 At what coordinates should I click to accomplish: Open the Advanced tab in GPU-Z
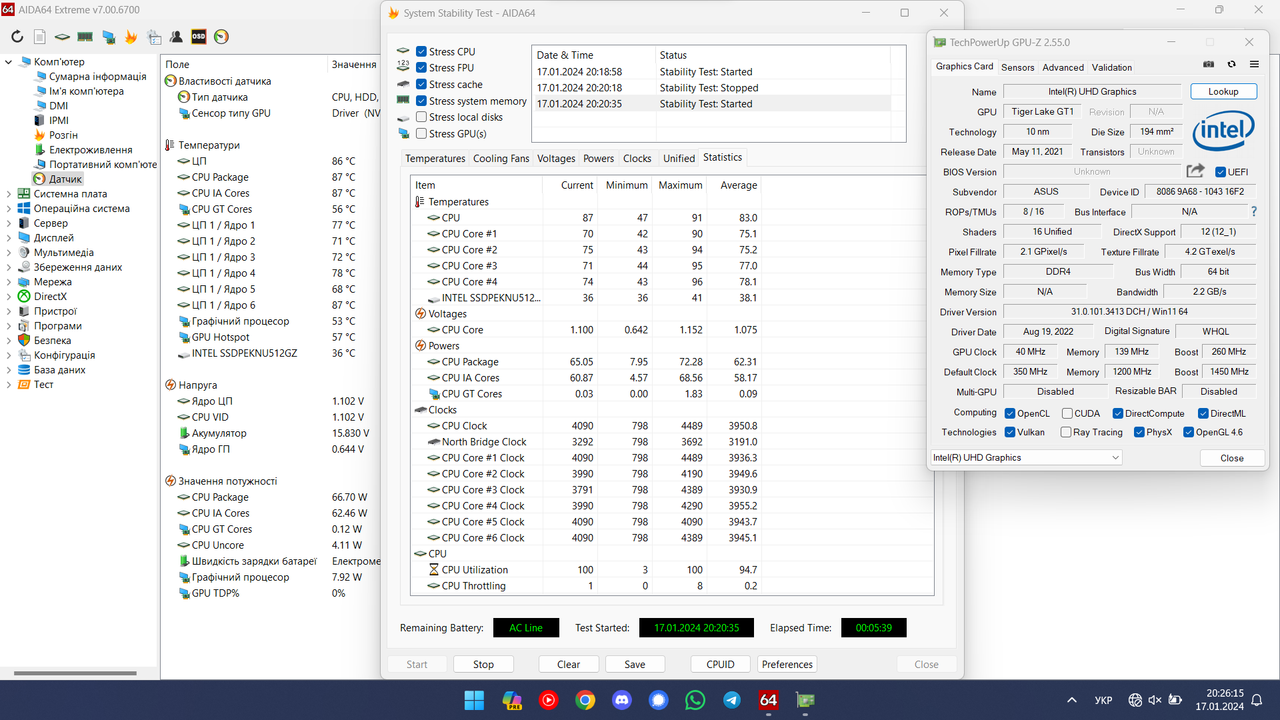(x=1063, y=67)
